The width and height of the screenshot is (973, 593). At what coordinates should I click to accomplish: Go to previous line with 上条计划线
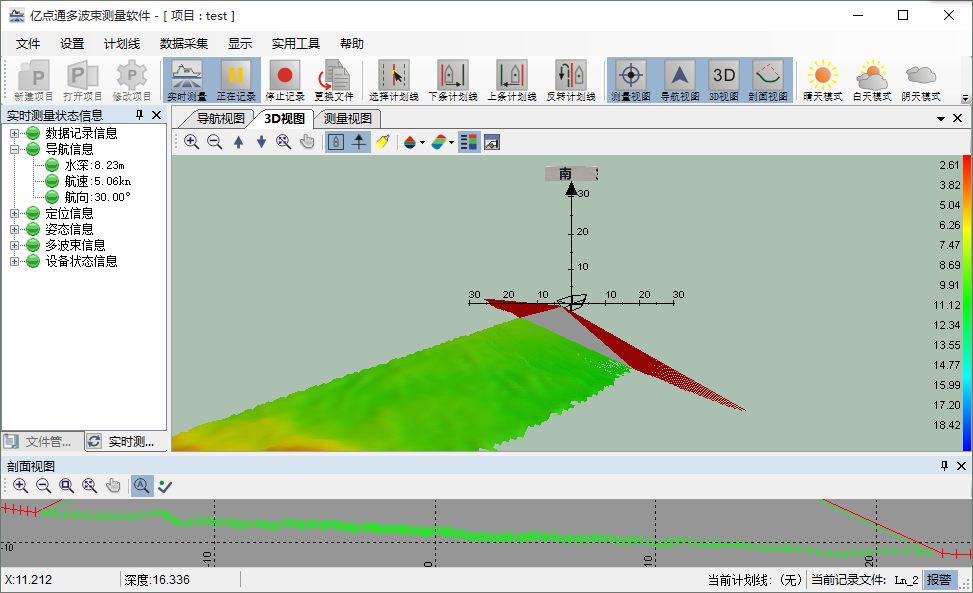pyautogui.click(x=512, y=81)
